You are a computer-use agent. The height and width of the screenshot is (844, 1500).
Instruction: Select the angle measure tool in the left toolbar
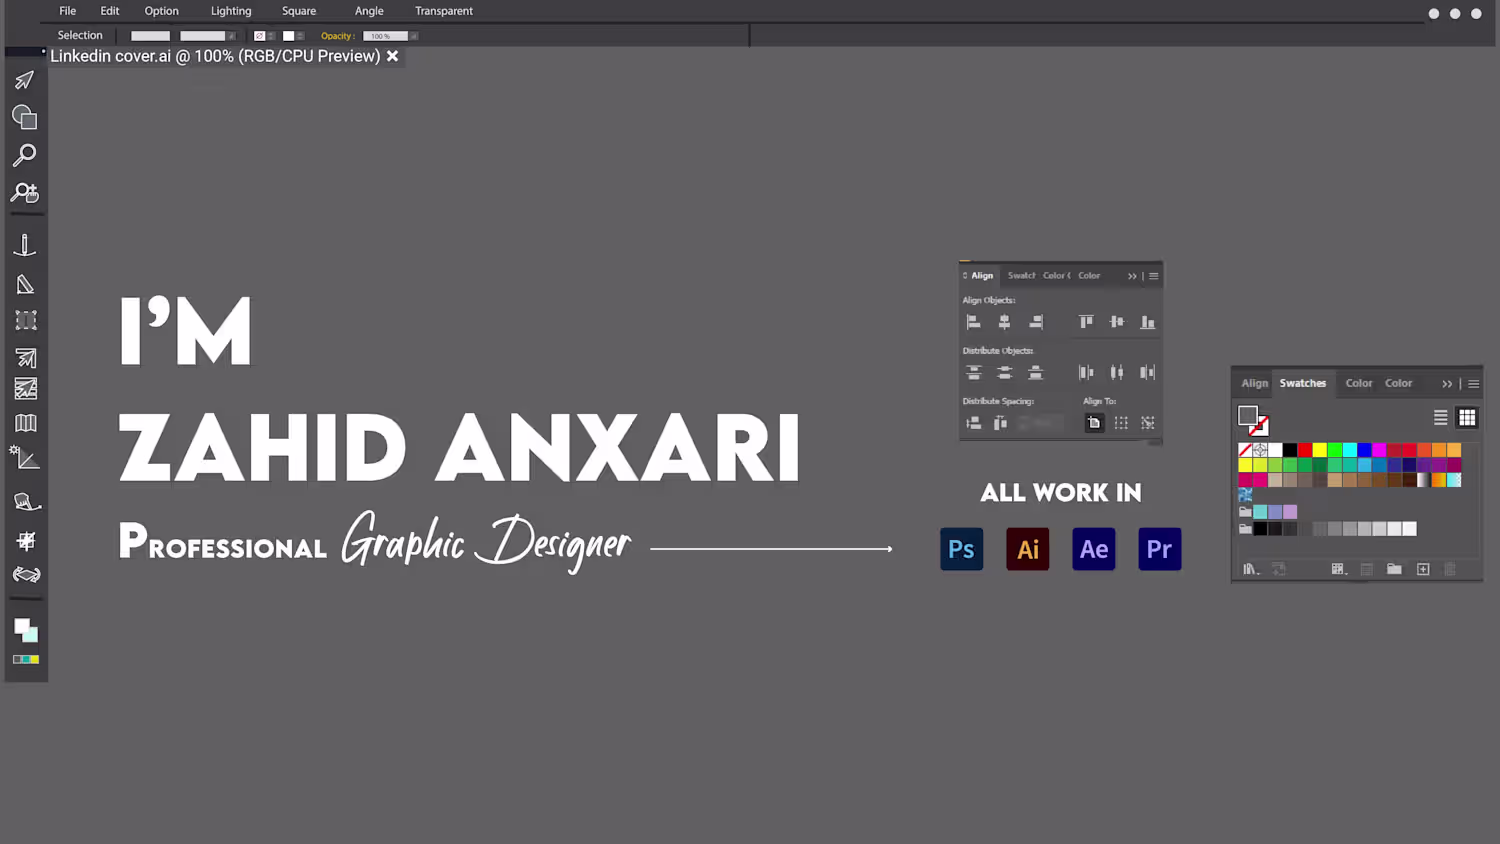(25, 458)
